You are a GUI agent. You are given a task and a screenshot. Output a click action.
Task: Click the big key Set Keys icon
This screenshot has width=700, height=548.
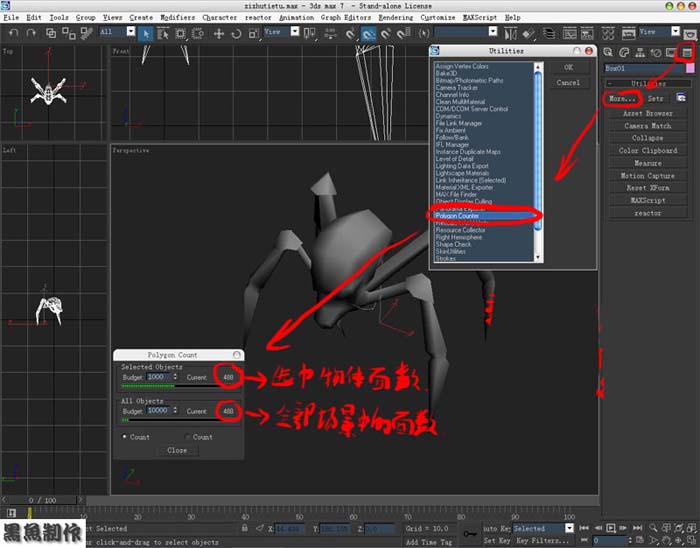(x=470, y=534)
